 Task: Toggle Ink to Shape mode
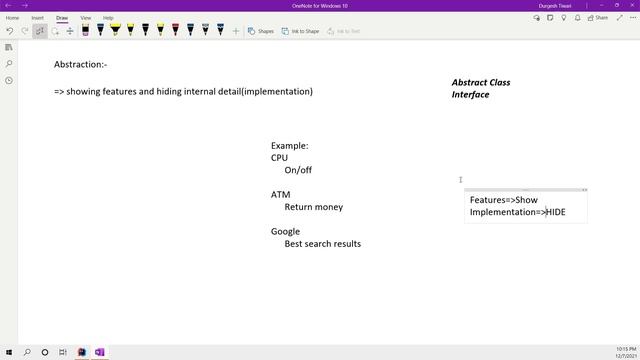pyautogui.click(x=300, y=31)
